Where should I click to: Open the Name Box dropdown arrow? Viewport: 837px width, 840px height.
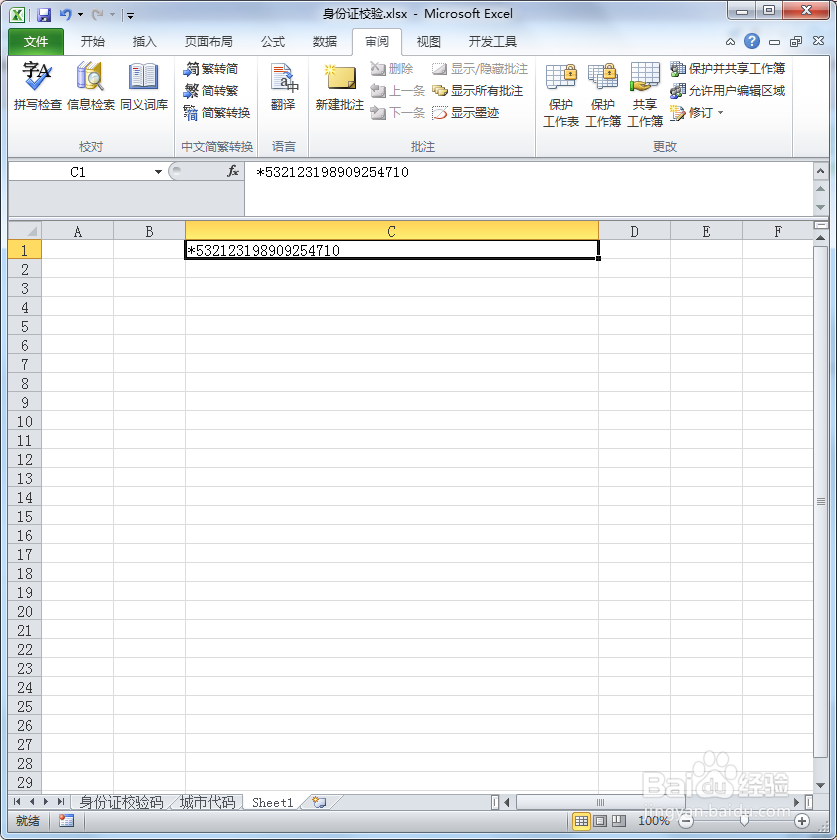[x=158, y=172]
